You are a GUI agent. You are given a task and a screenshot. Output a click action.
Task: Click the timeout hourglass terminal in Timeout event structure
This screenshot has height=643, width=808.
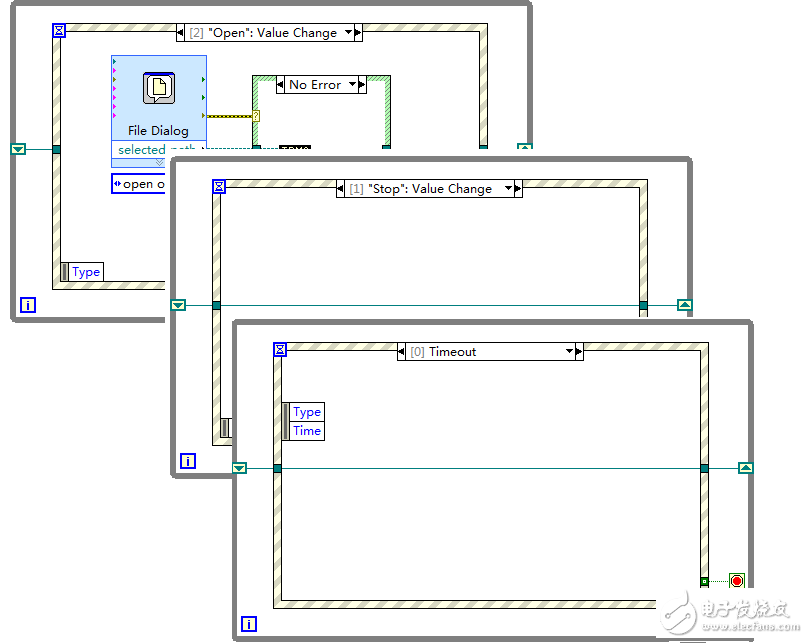tap(280, 350)
